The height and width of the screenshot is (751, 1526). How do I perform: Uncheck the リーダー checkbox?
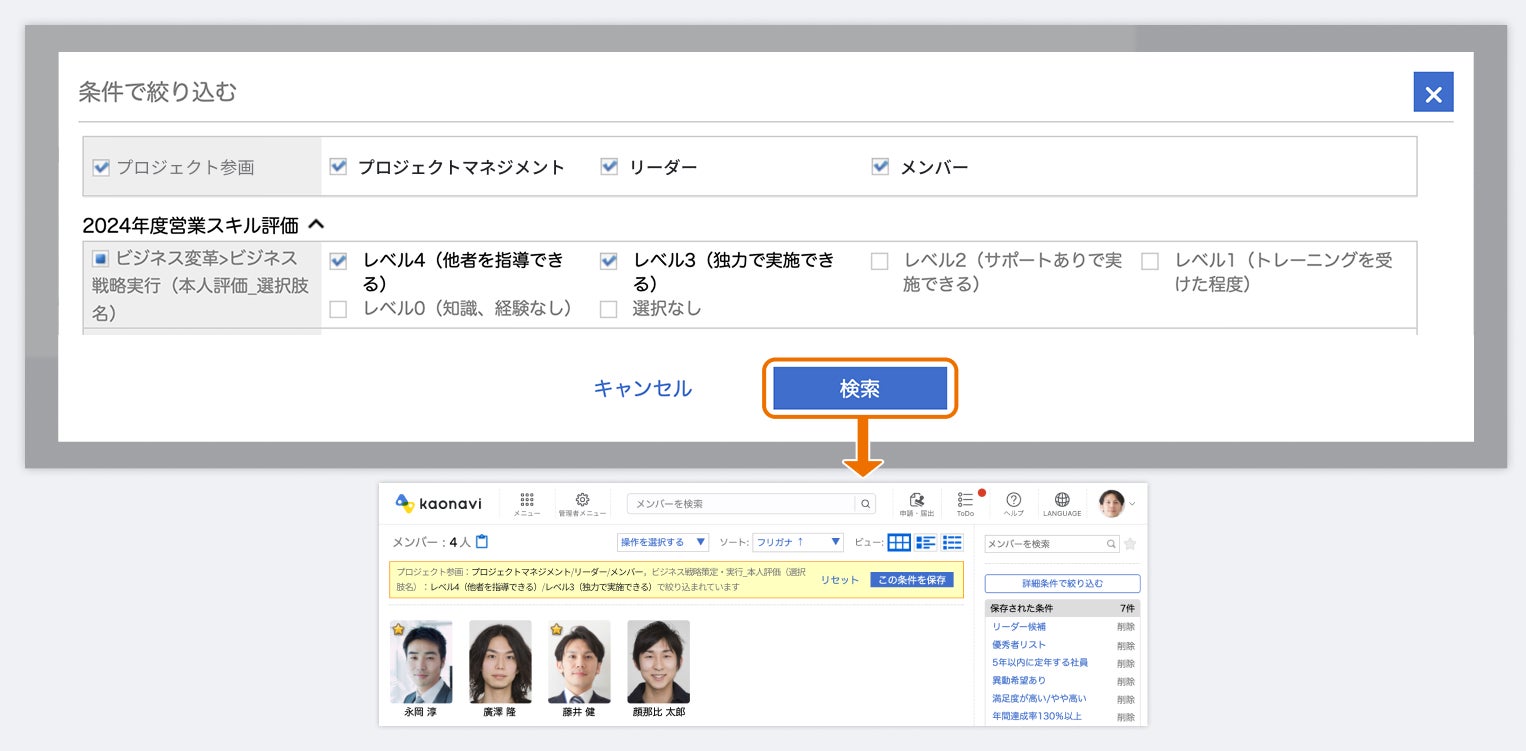point(609,167)
